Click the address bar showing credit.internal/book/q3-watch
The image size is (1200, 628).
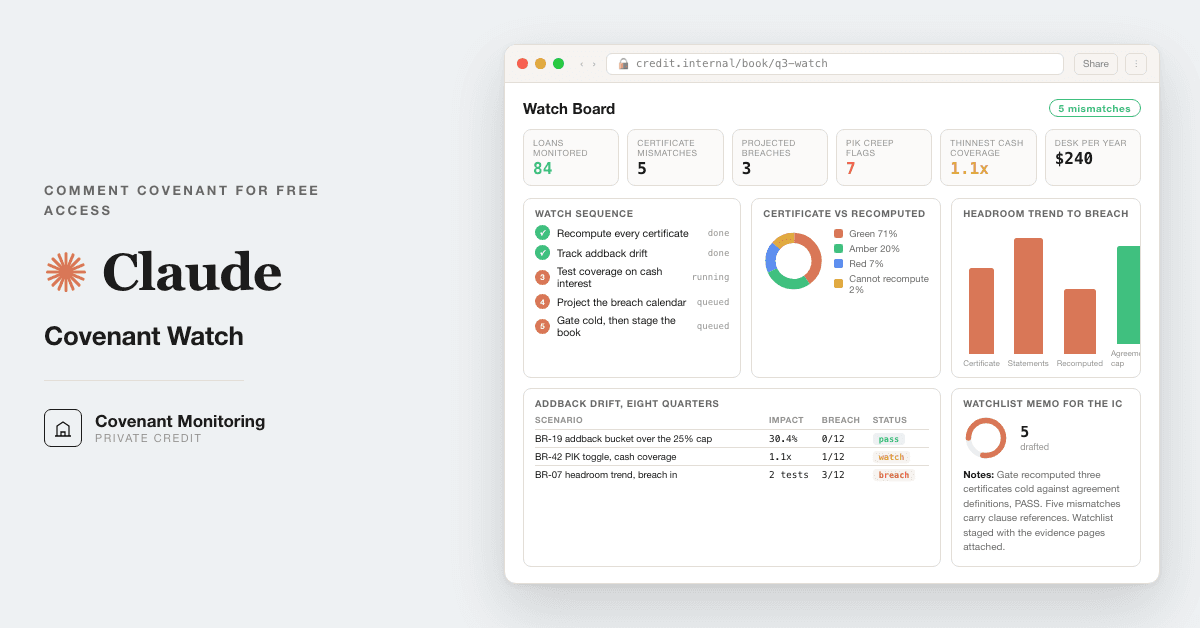click(x=835, y=64)
